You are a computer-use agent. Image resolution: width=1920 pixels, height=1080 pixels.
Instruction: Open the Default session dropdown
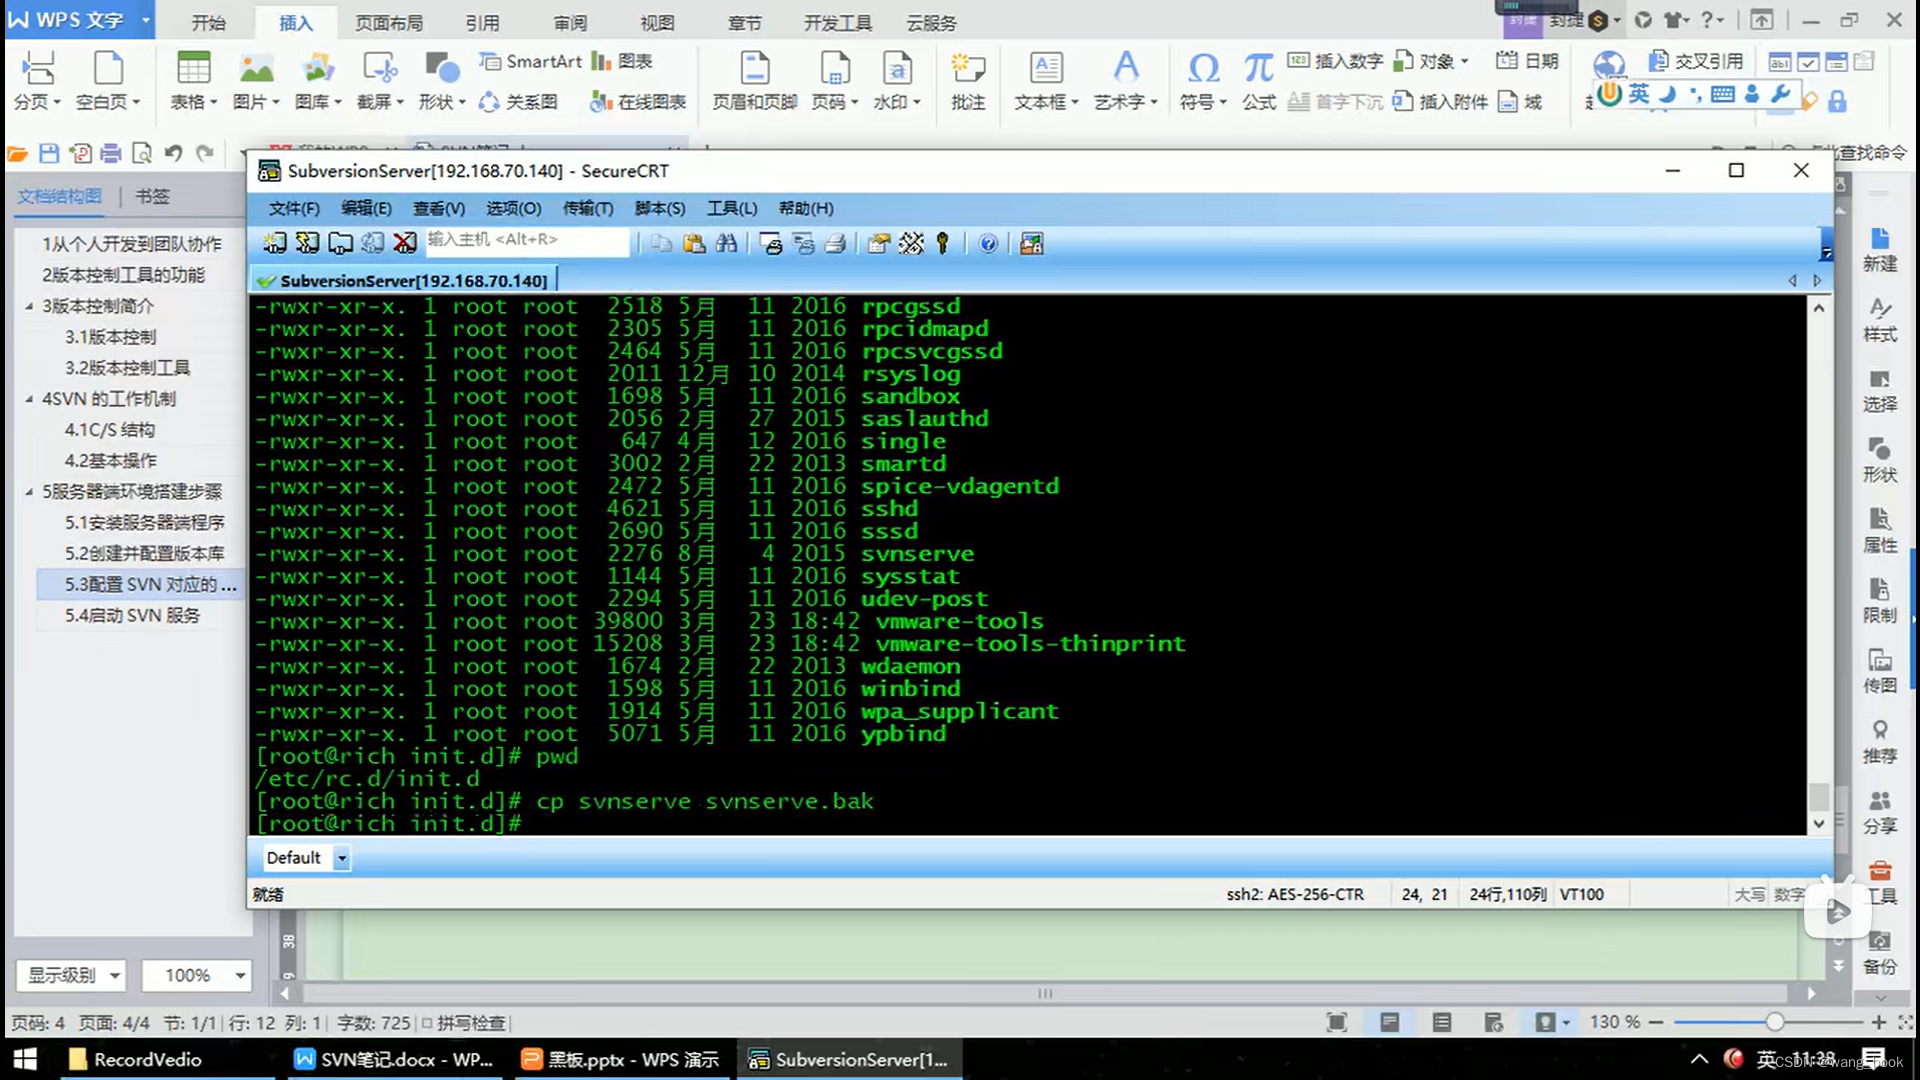tap(341, 858)
